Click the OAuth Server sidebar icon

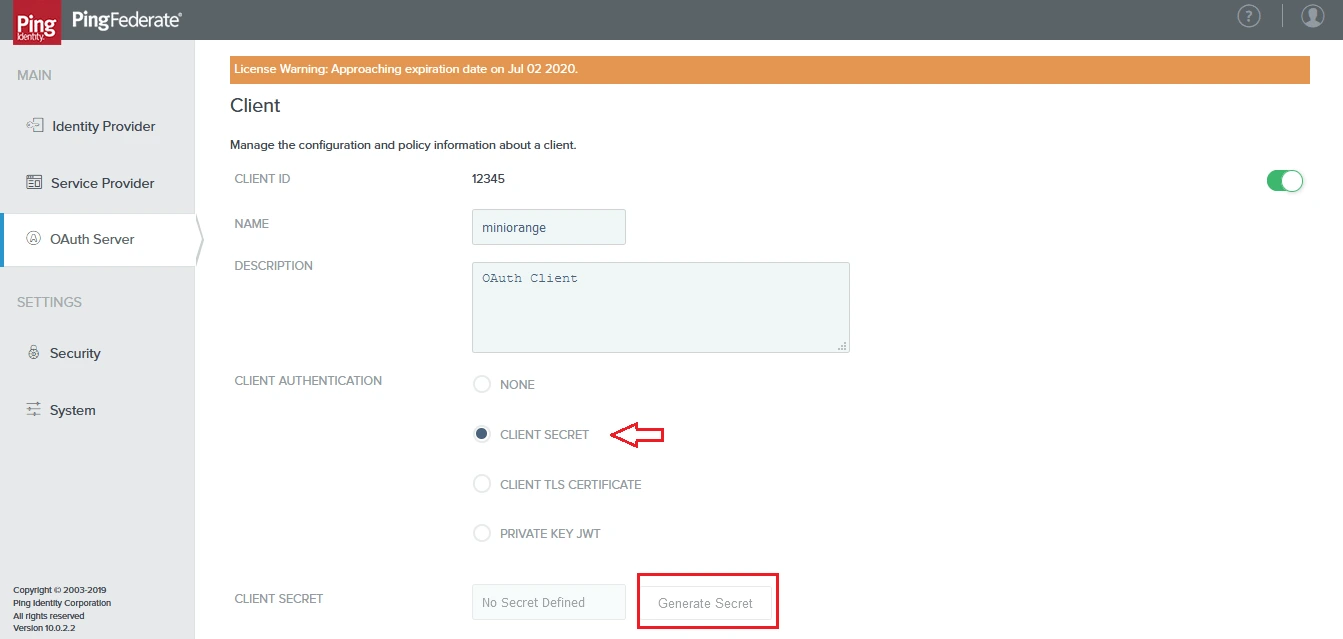(33, 239)
